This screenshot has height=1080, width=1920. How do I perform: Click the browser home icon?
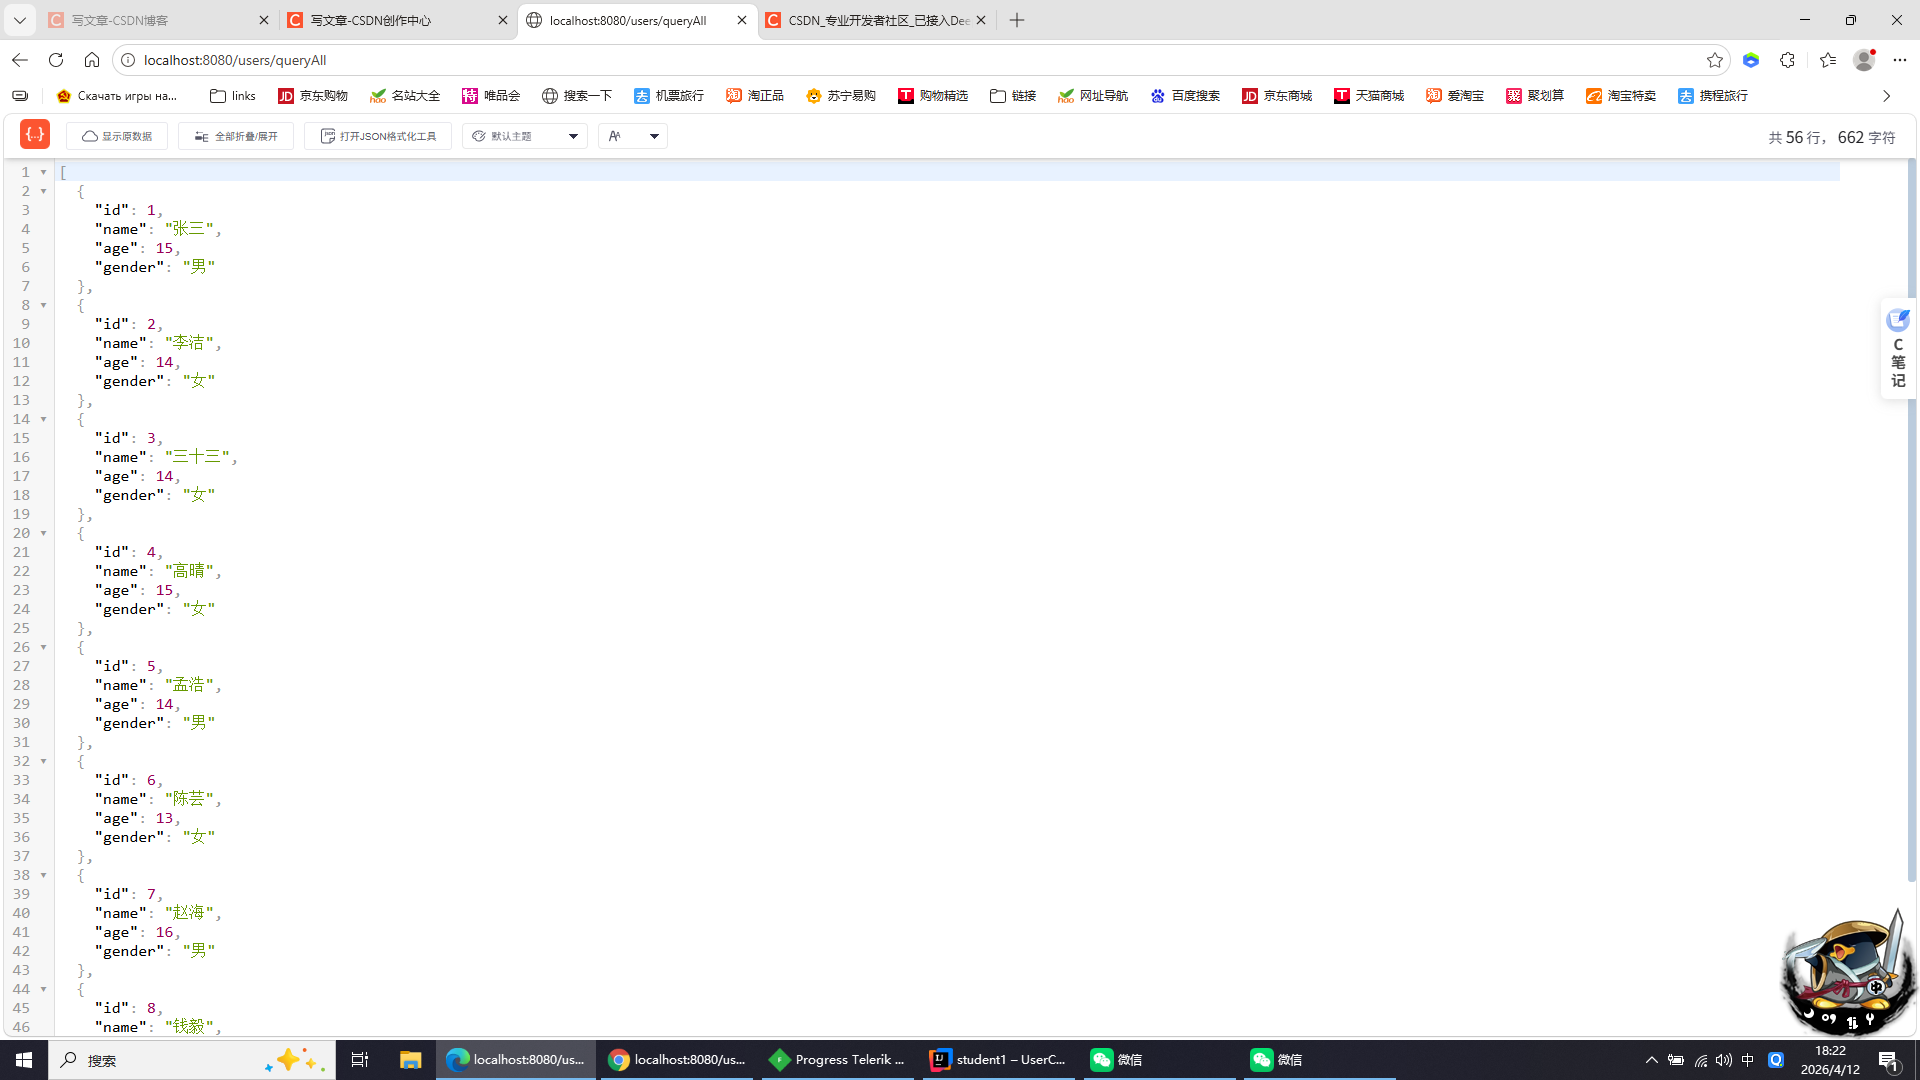(x=92, y=60)
